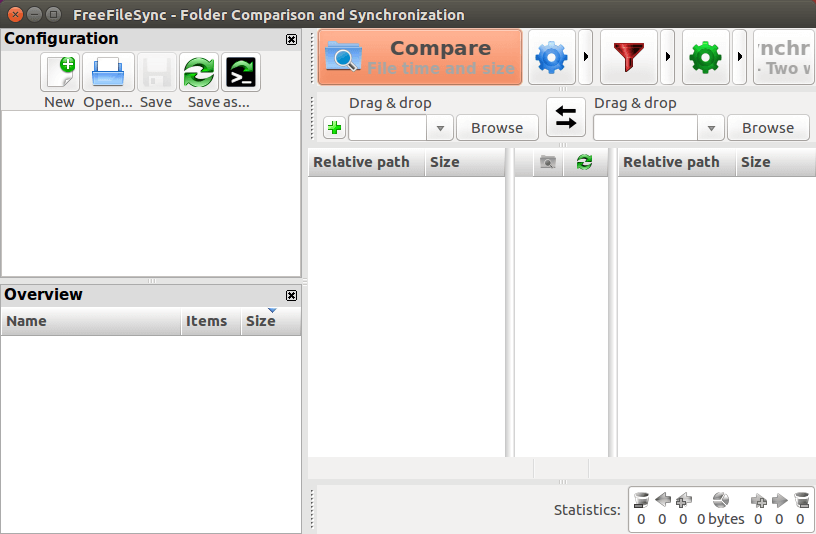
Task: Open comparison settings blue gear
Action: pos(551,58)
